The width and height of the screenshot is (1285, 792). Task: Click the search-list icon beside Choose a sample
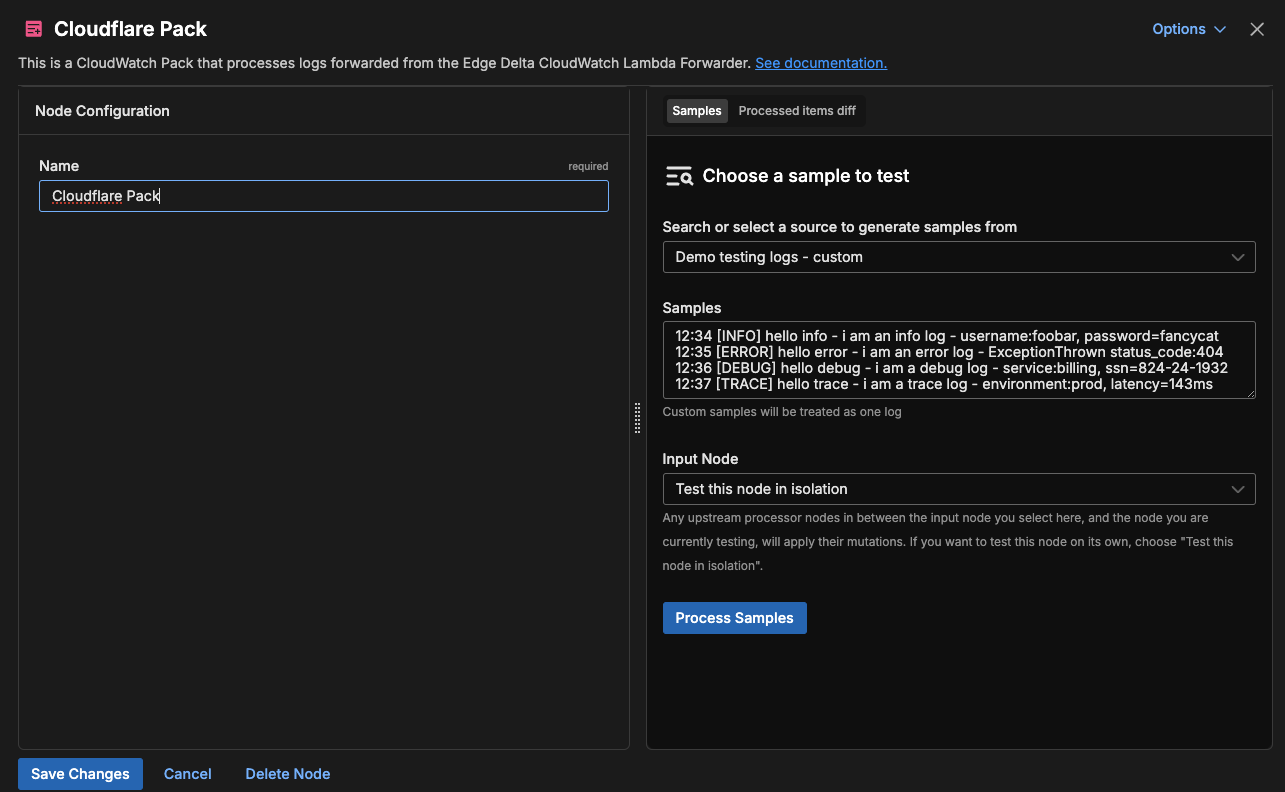click(679, 176)
